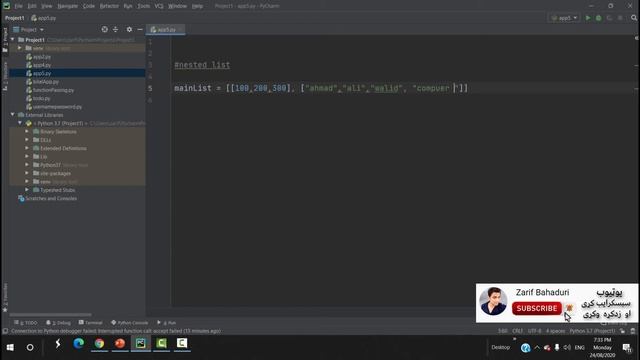This screenshot has width=640, height=360.
Task: Click the stop icon in the run toolbar
Action: pos(620,18)
